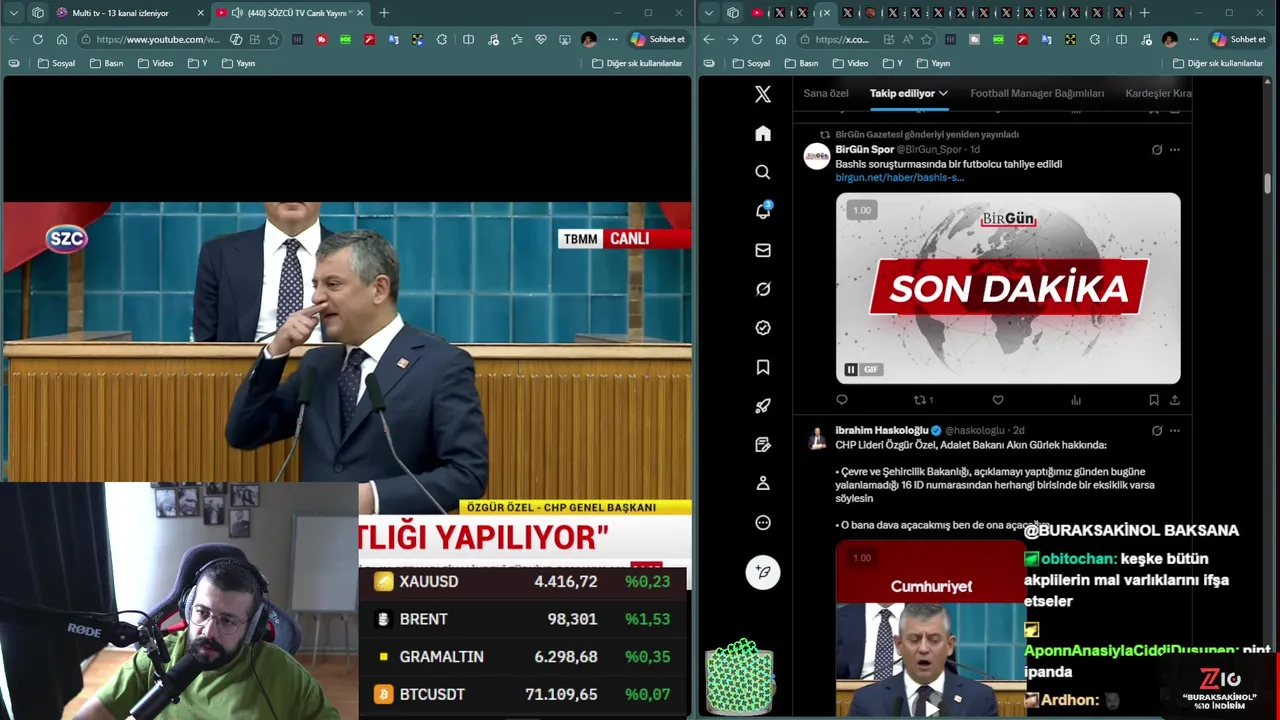
Task: Switch to the Kardeşler Kıra timeline tab
Action: tap(1158, 93)
